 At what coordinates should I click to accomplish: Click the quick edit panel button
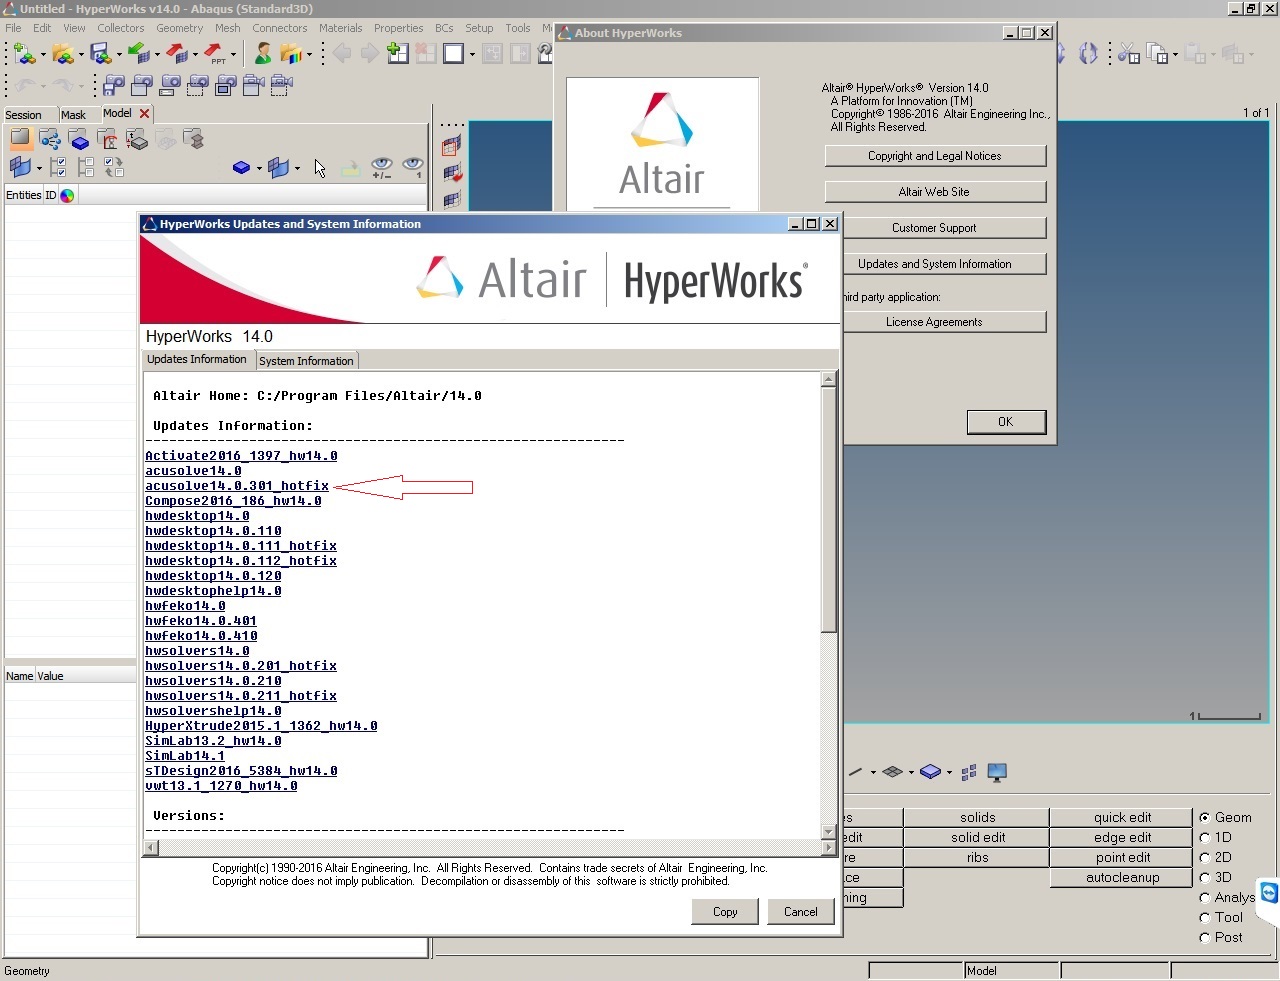pos(1122,818)
